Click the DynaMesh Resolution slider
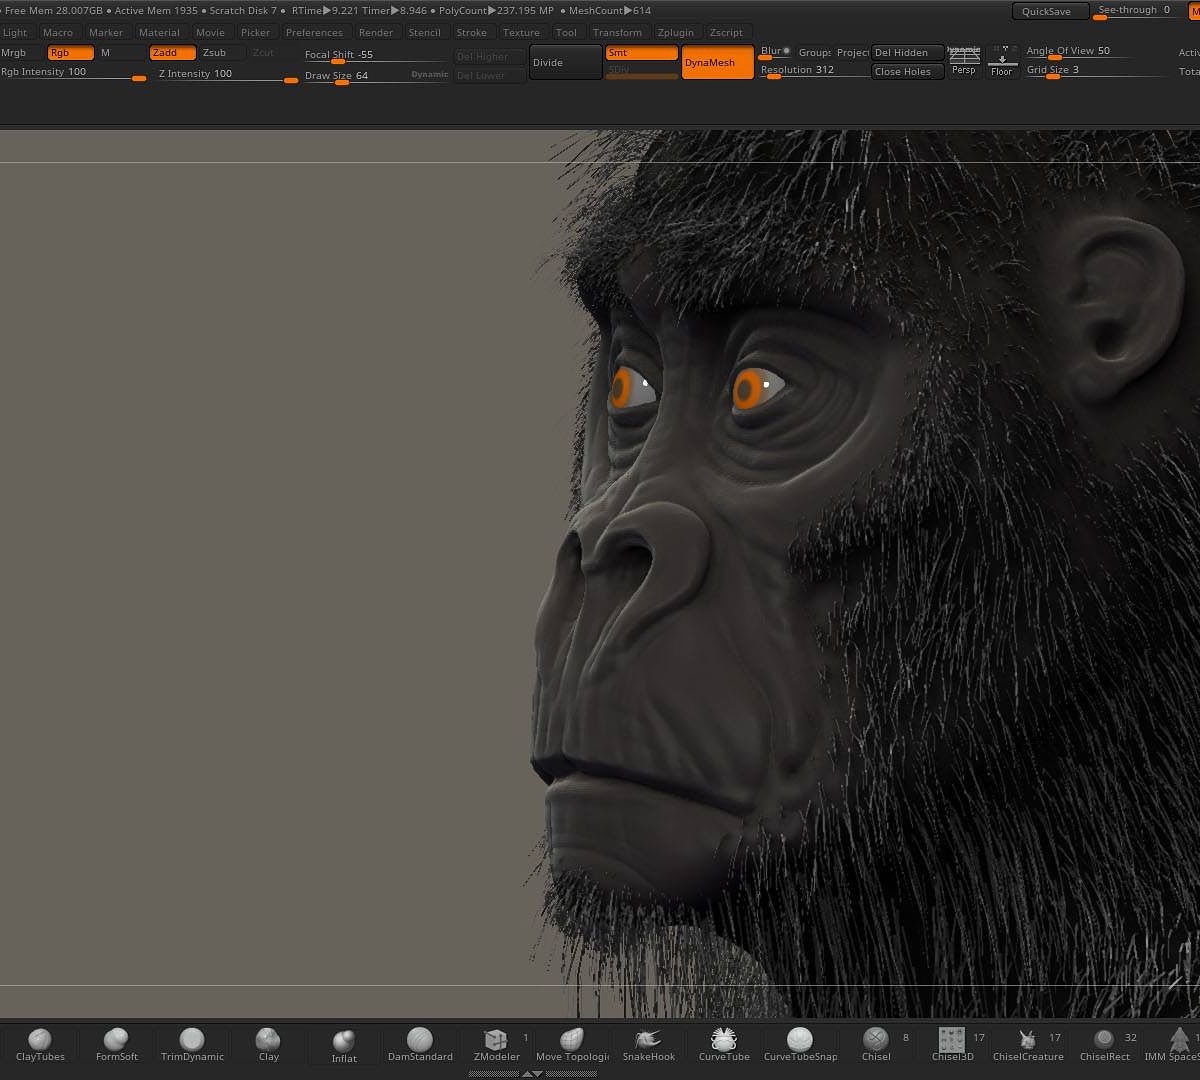This screenshot has width=1200, height=1080. tap(814, 71)
